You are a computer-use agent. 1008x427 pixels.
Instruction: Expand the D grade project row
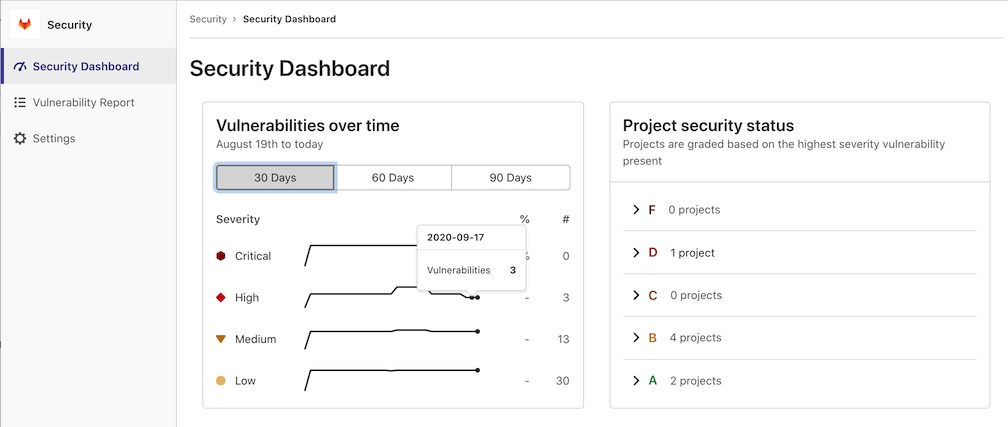tap(636, 253)
